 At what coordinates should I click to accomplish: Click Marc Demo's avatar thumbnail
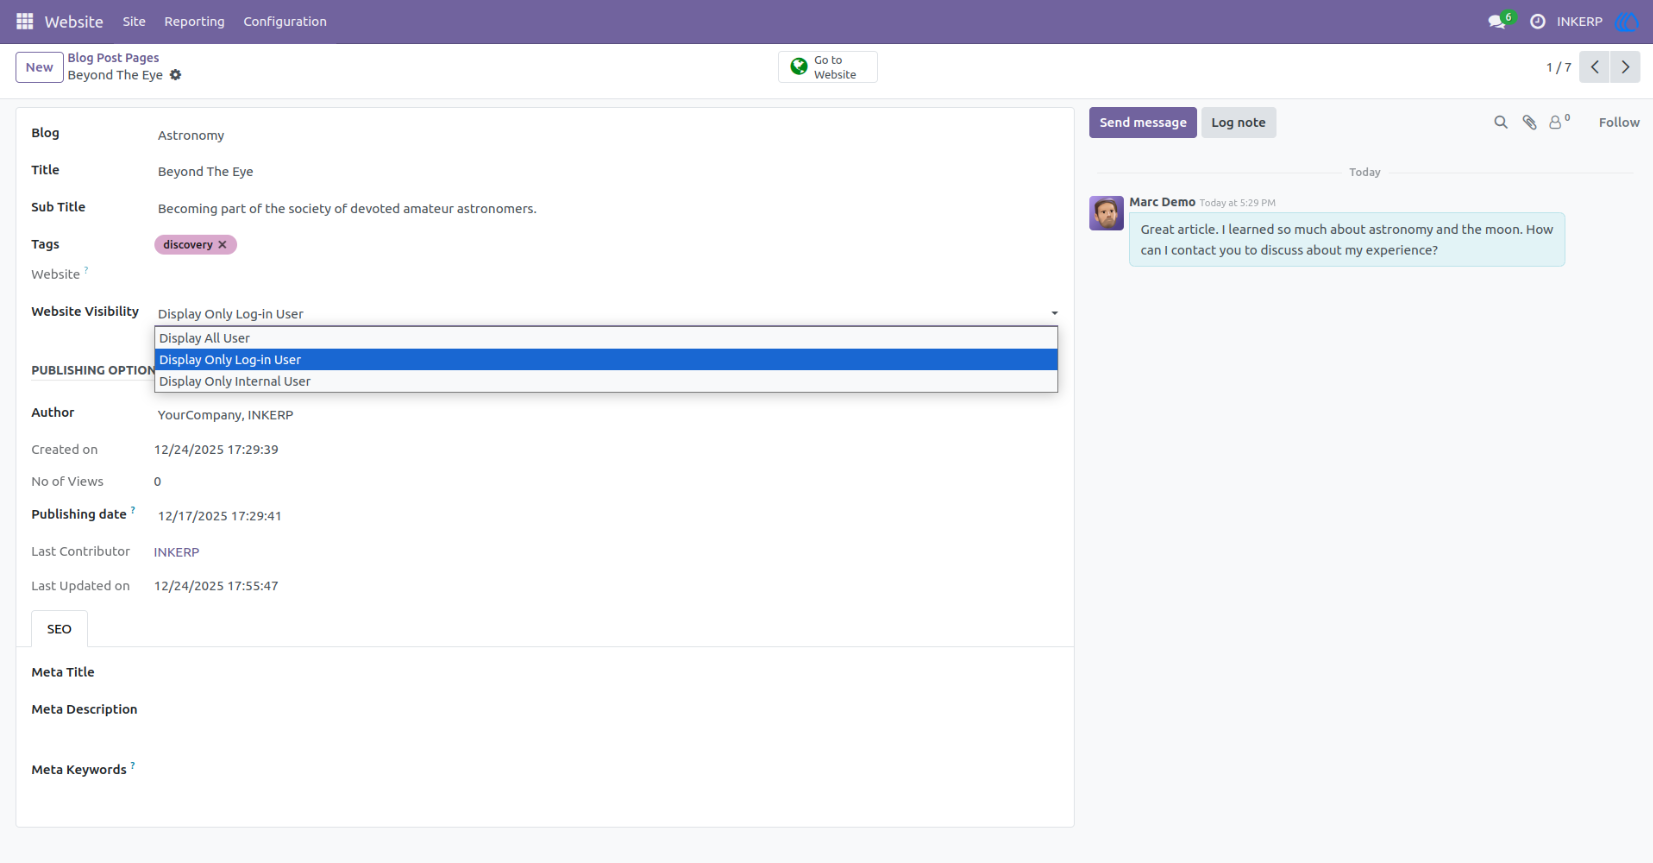coord(1106,213)
